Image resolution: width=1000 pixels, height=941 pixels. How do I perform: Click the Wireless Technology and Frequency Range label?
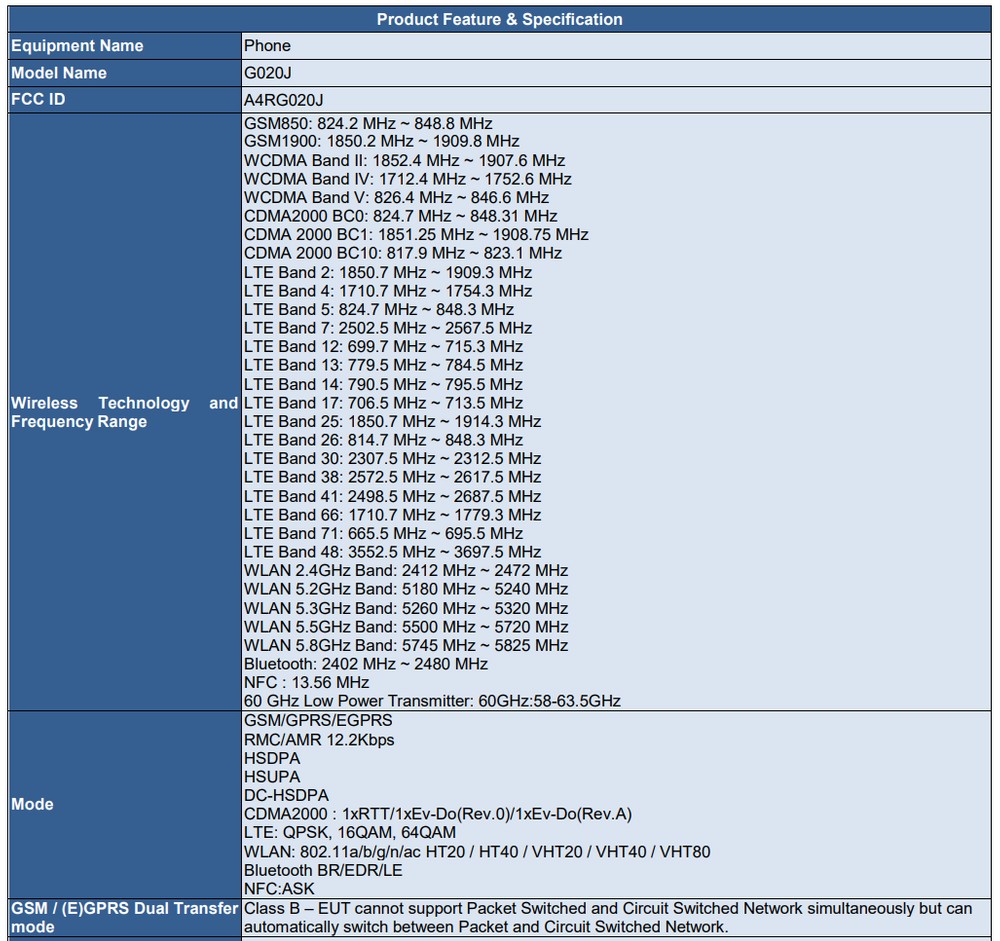(x=124, y=412)
